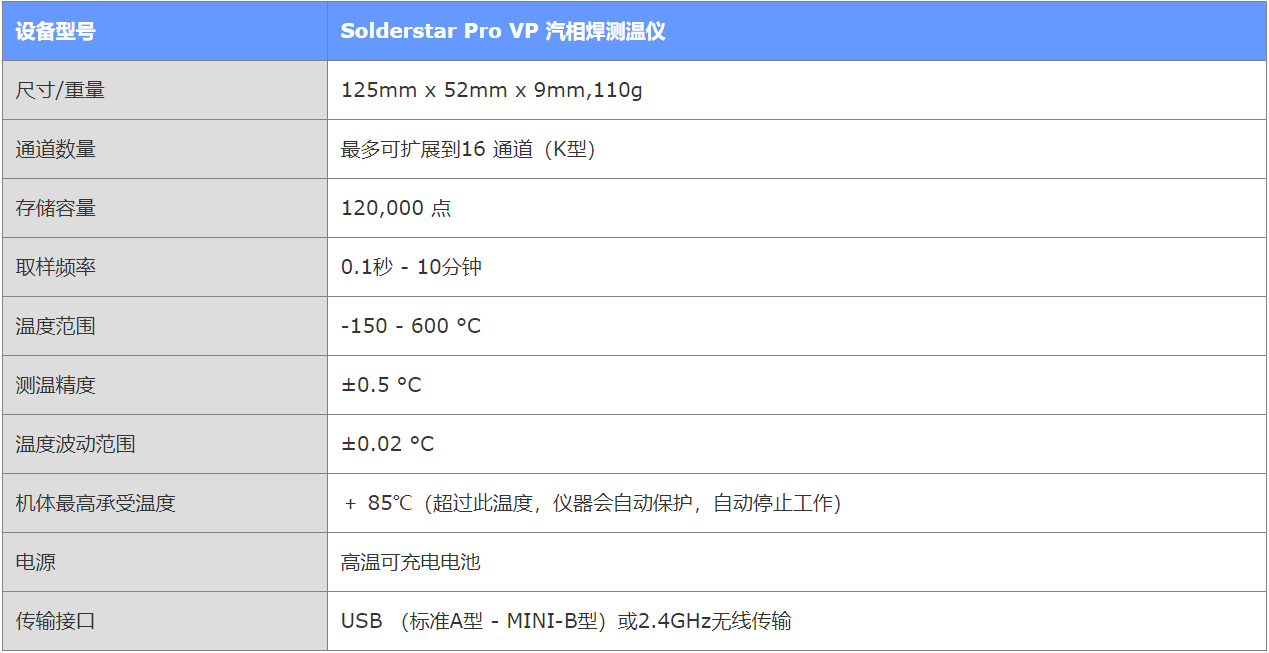The height and width of the screenshot is (653, 1269).
Task: Click the 温度波动范围 row label
Action: 76,444
